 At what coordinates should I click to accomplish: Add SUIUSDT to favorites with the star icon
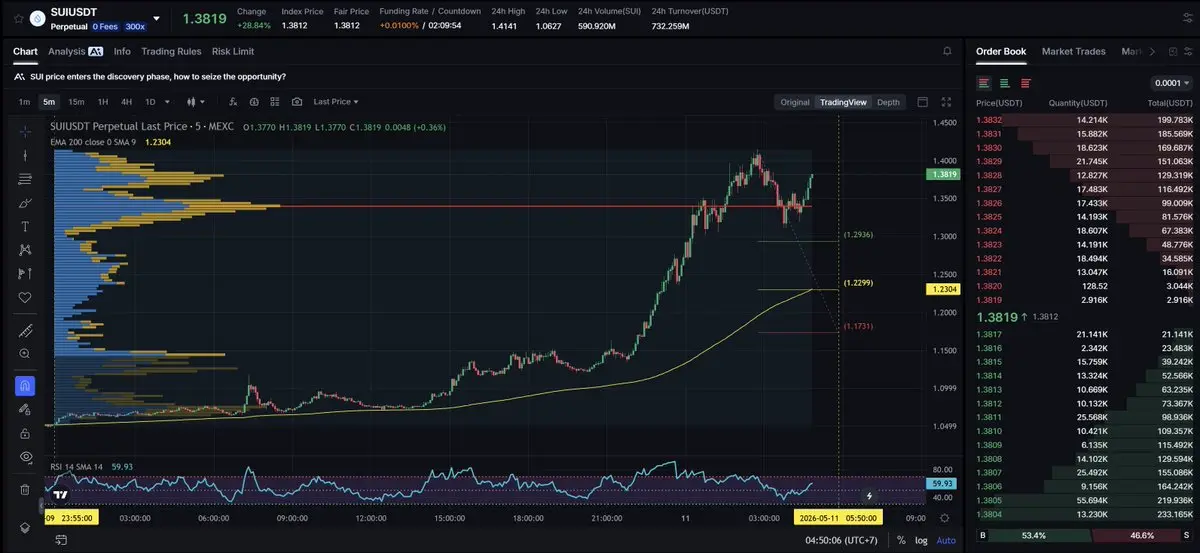click(x=19, y=18)
